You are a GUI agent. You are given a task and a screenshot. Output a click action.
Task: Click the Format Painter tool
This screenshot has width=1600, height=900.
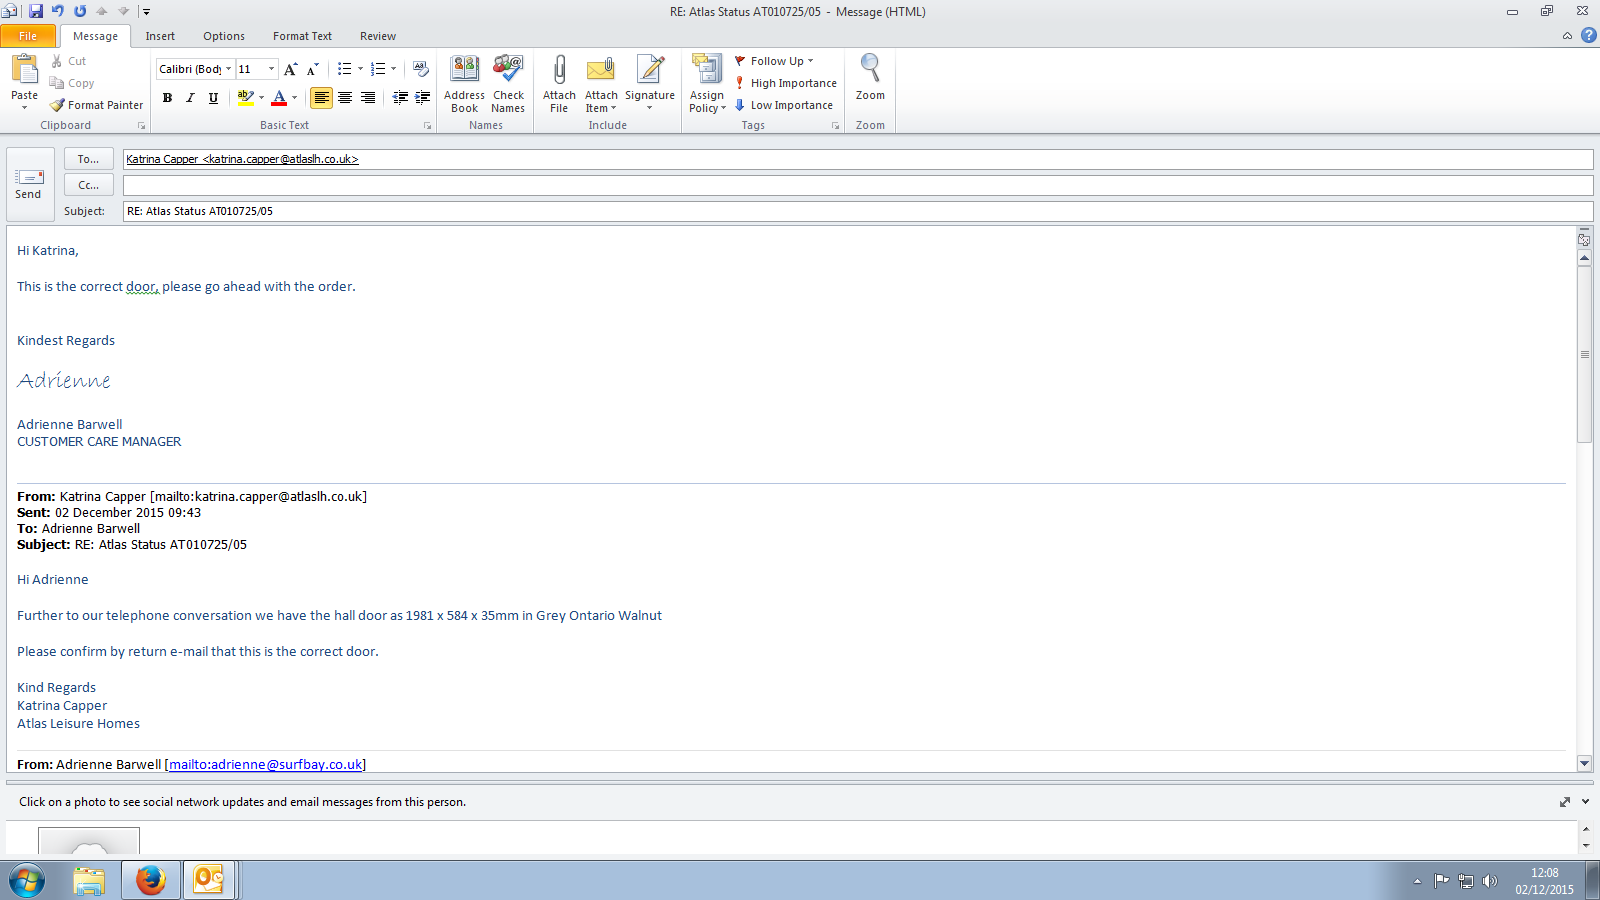click(x=97, y=105)
